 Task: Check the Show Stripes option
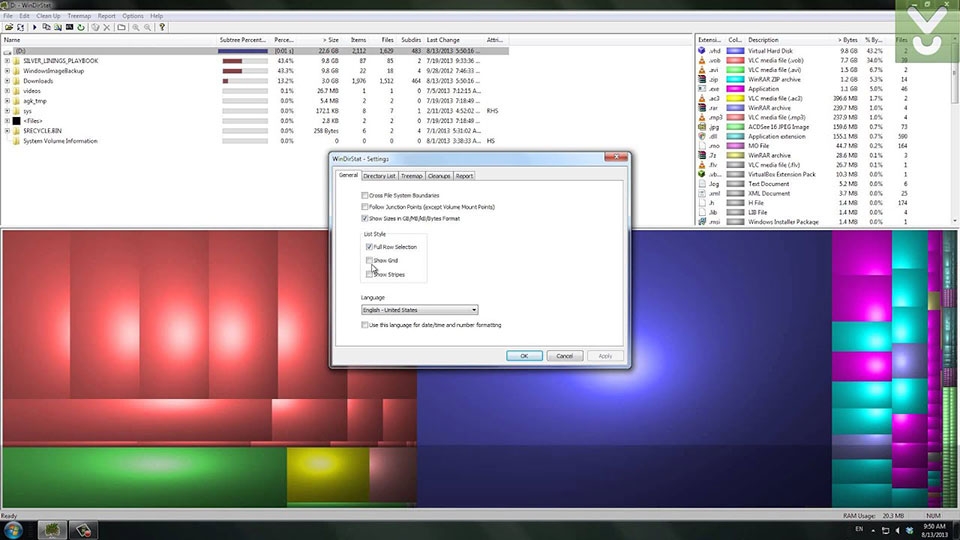[369, 274]
